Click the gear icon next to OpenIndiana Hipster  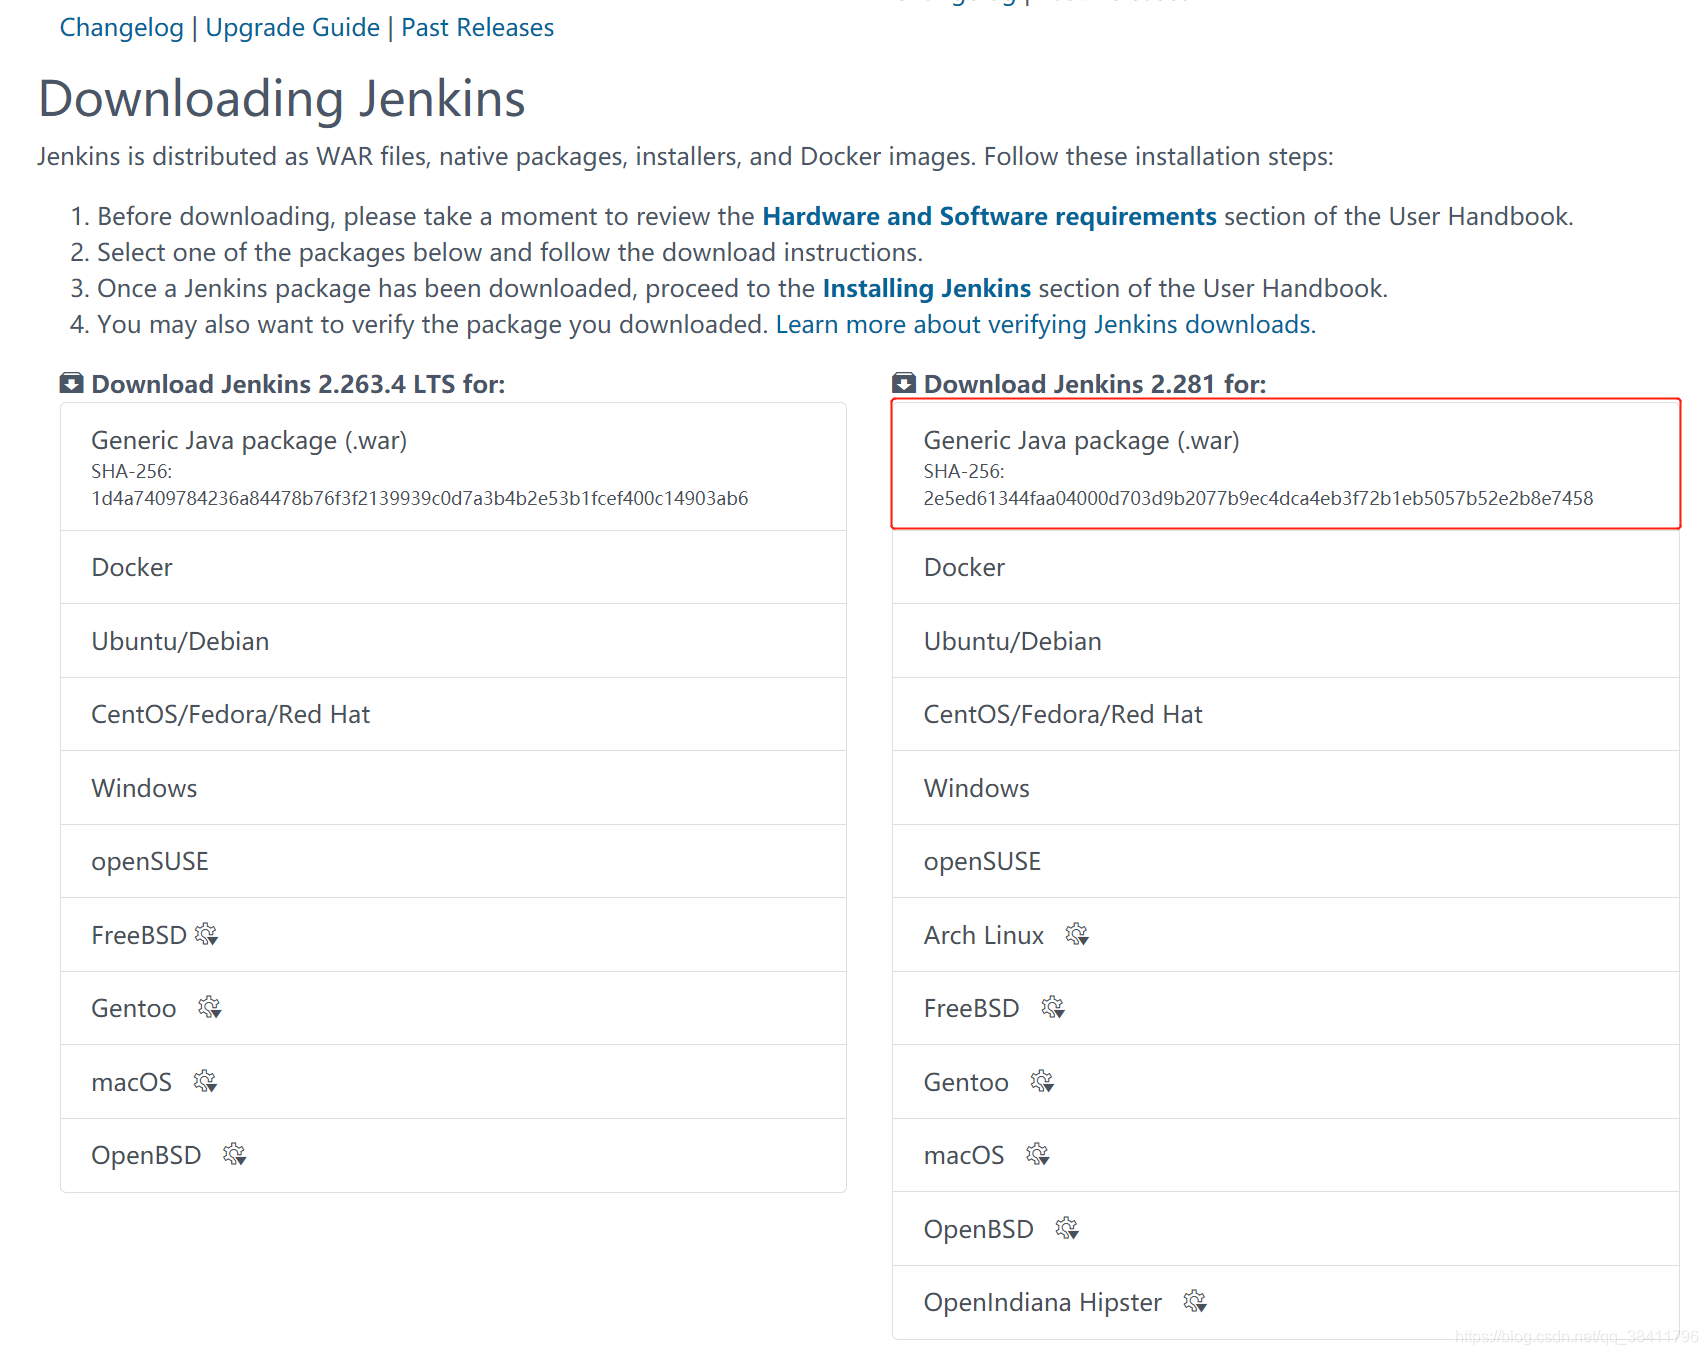point(1196,1302)
